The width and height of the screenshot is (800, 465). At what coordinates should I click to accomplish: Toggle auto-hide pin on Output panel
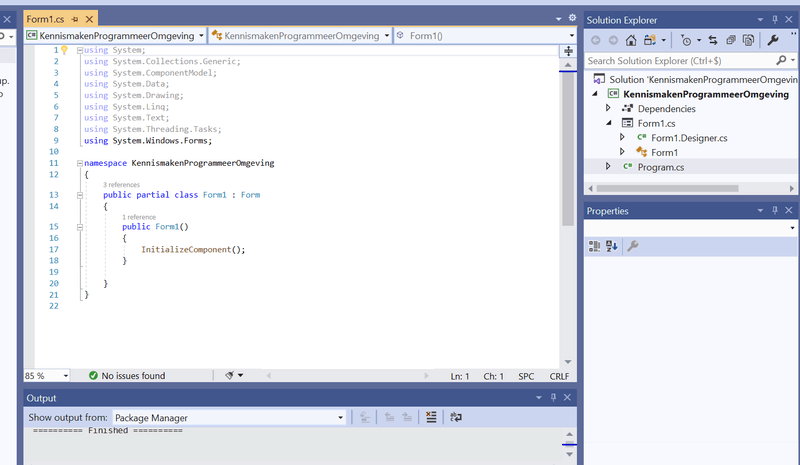554,397
